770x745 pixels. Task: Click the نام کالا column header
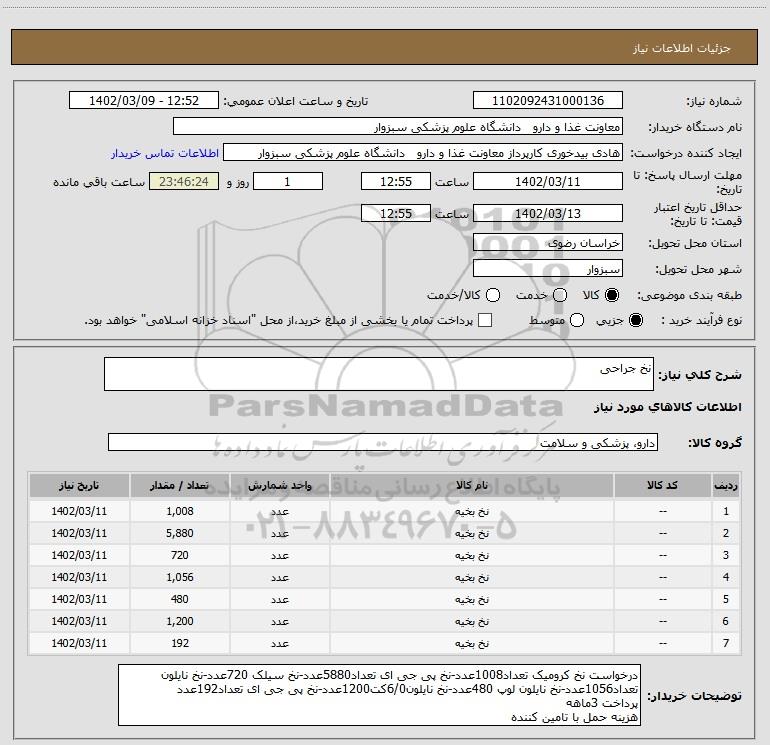[x=471, y=486]
